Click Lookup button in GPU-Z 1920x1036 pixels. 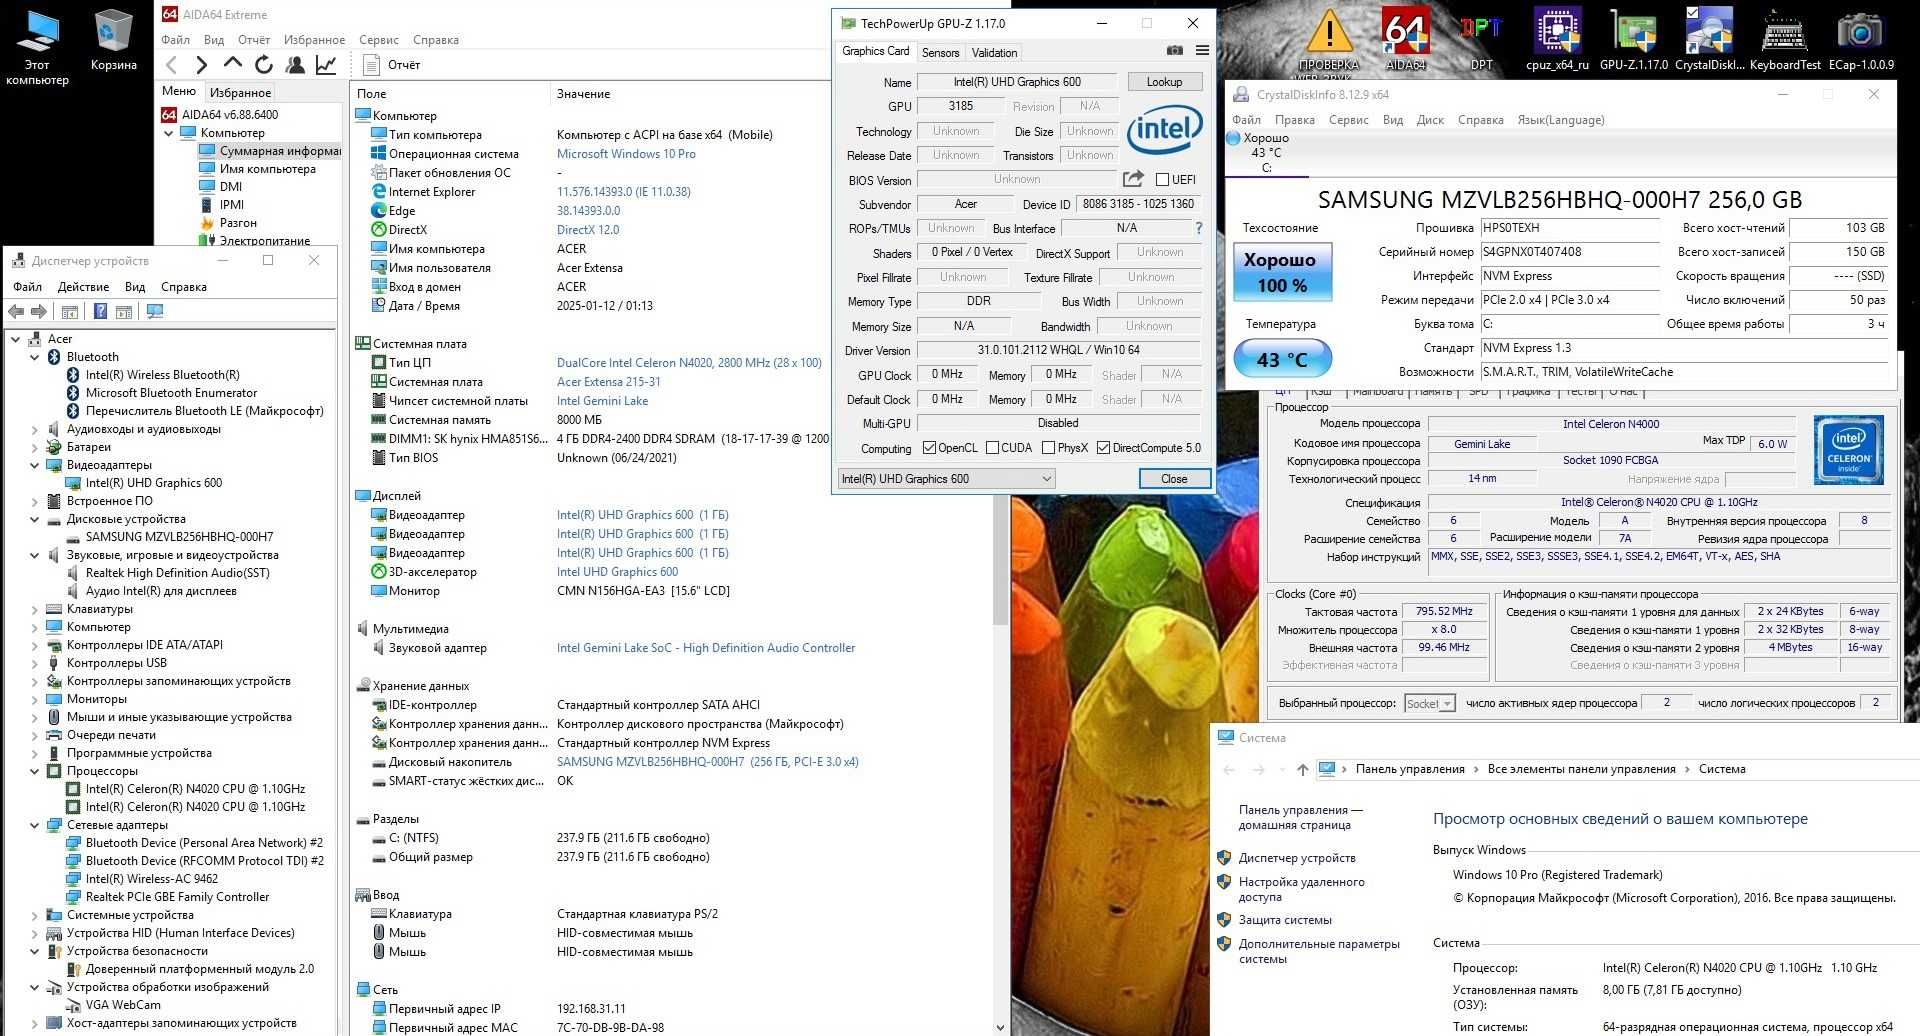click(1164, 82)
